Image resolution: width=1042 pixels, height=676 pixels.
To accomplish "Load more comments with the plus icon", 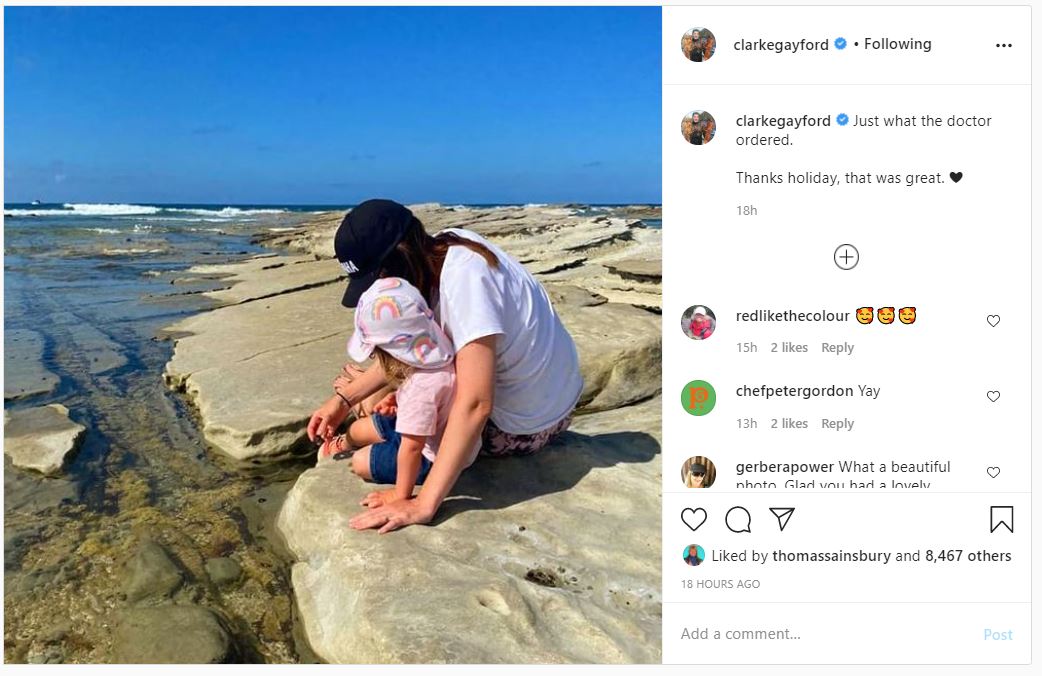I will click(x=846, y=257).
